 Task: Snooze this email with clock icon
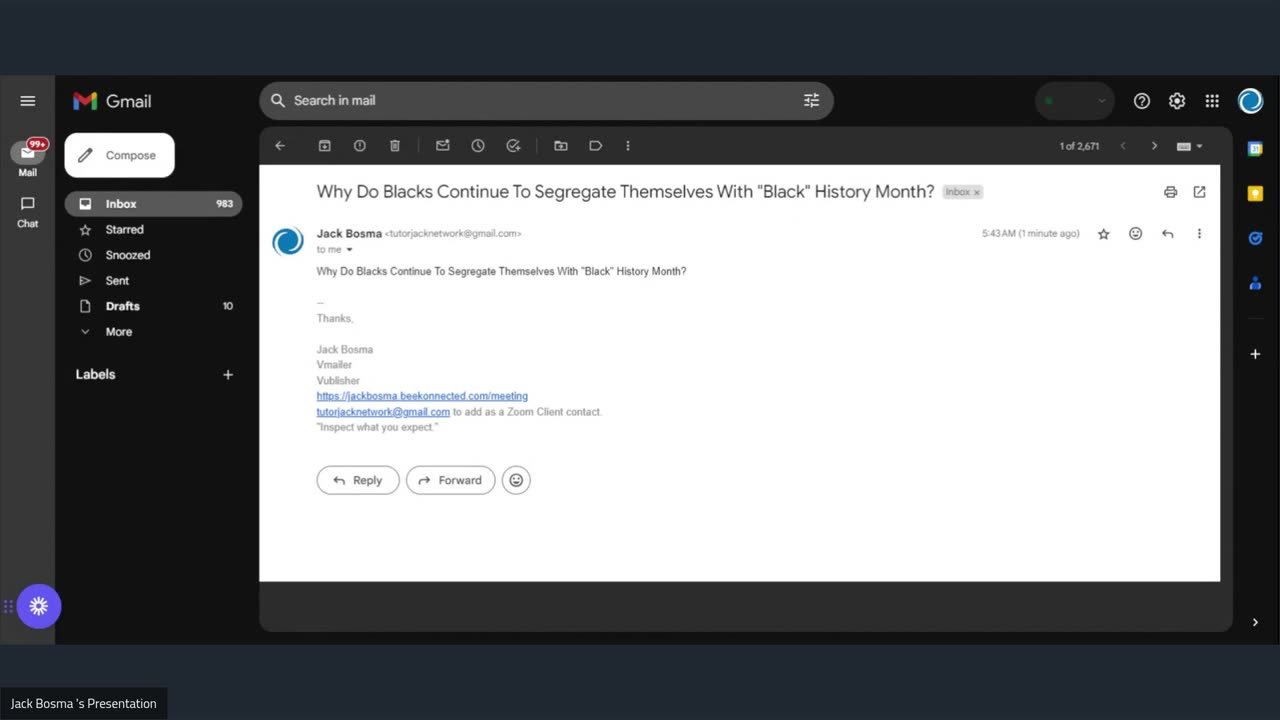tap(478, 146)
